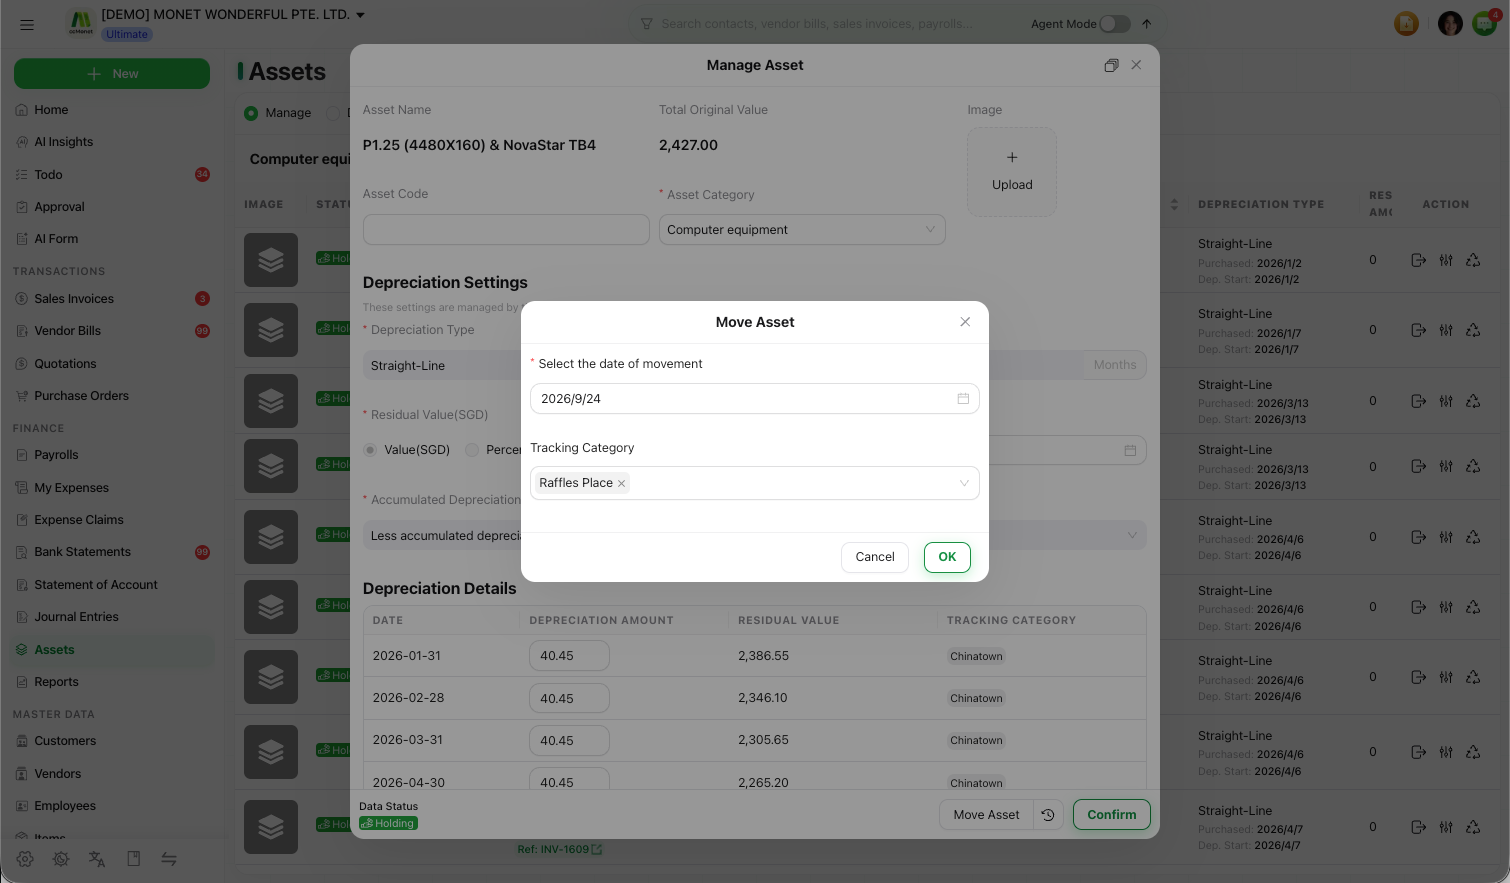Open the asset history clock icon
The height and width of the screenshot is (883, 1510).
pyautogui.click(x=1048, y=815)
